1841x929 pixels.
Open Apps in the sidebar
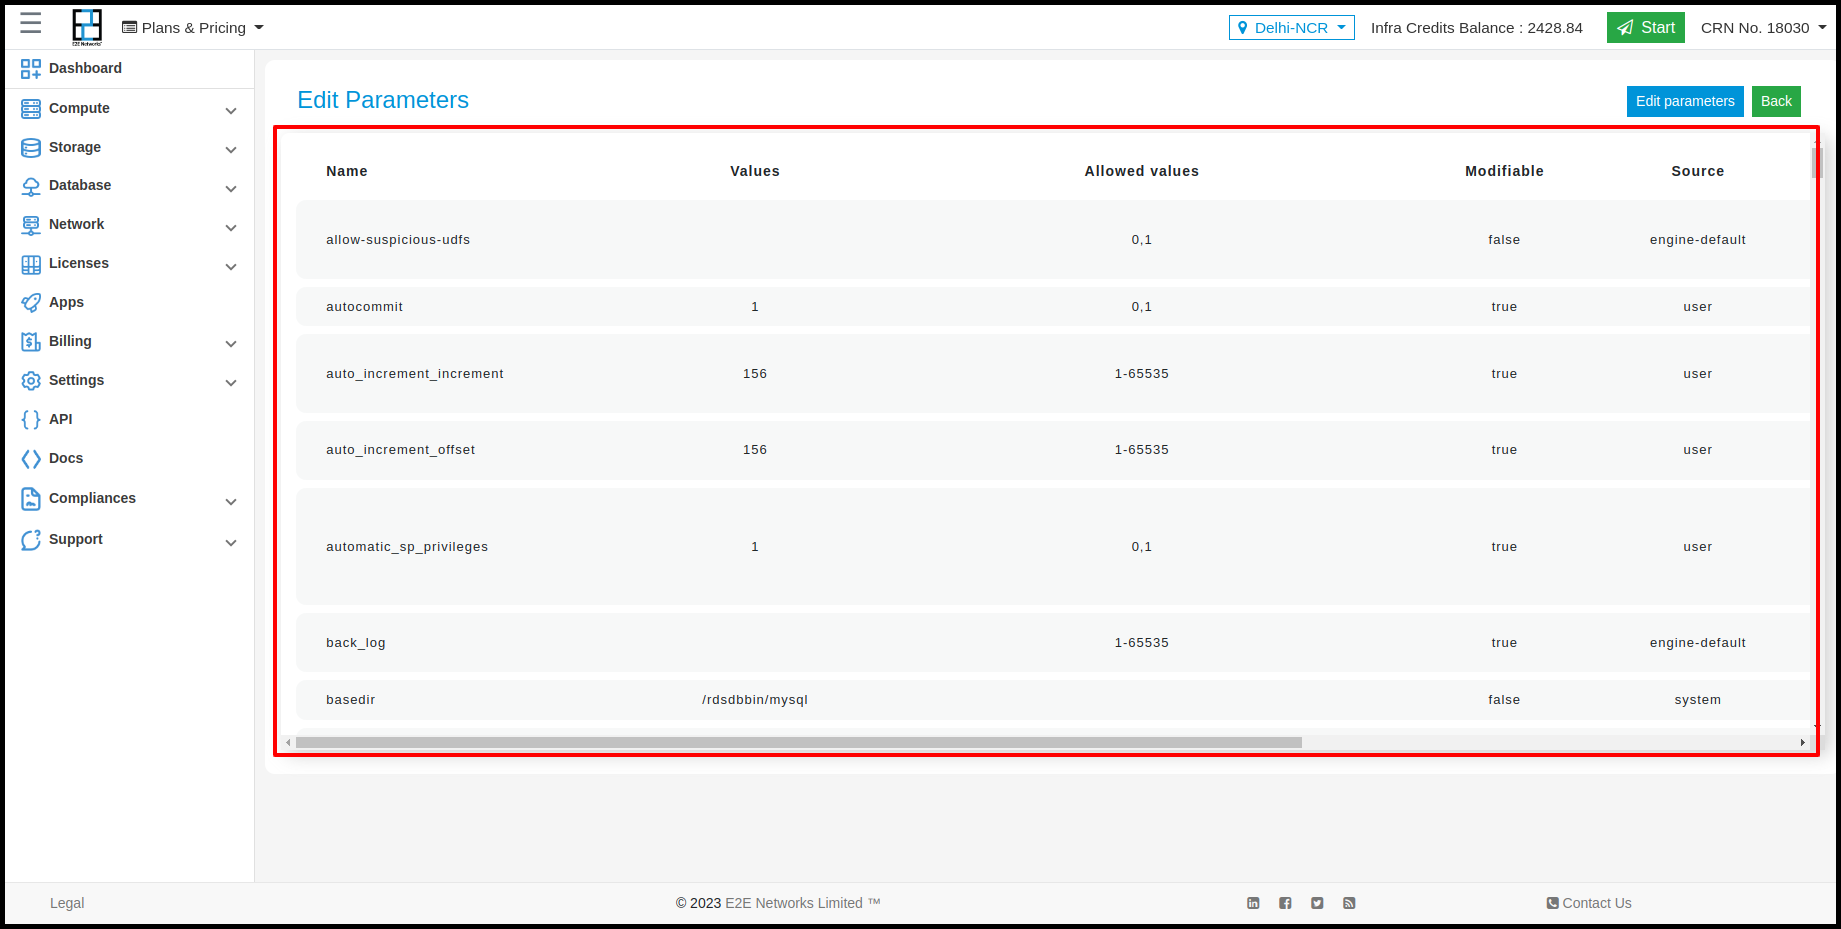pyautogui.click(x=66, y=302)
